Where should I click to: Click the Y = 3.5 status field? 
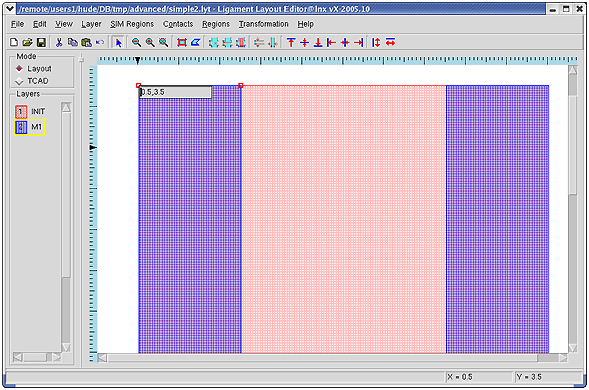tap(548, 377)
